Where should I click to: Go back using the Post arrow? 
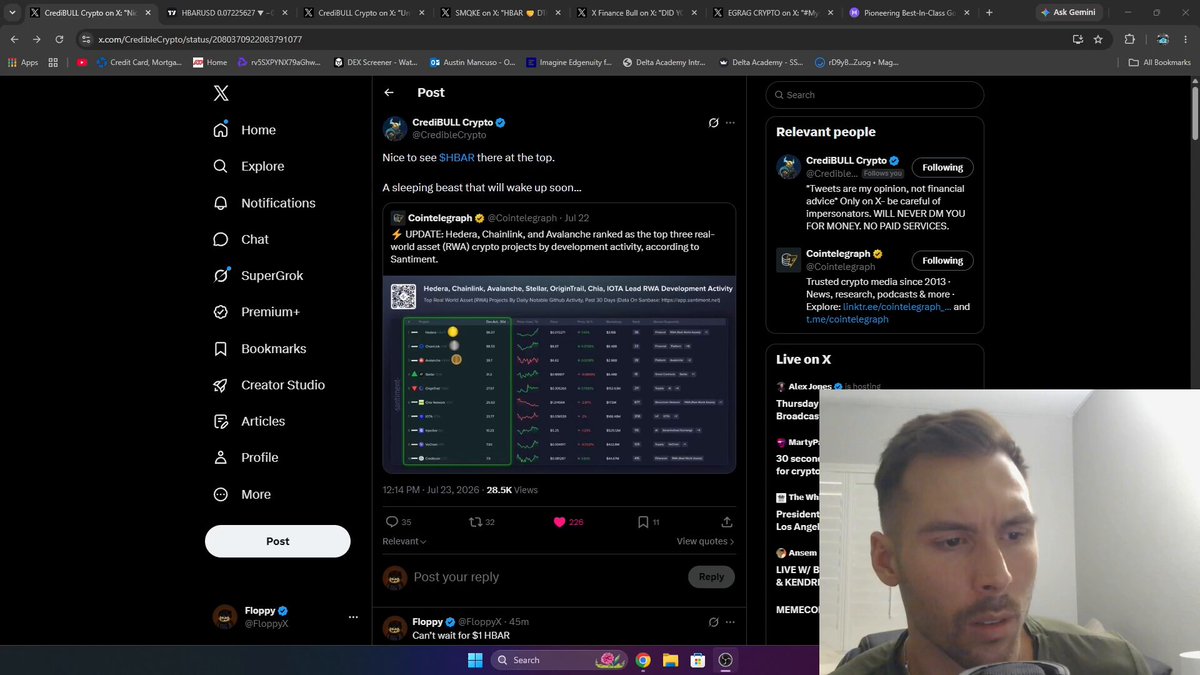(x=389, y=92)
